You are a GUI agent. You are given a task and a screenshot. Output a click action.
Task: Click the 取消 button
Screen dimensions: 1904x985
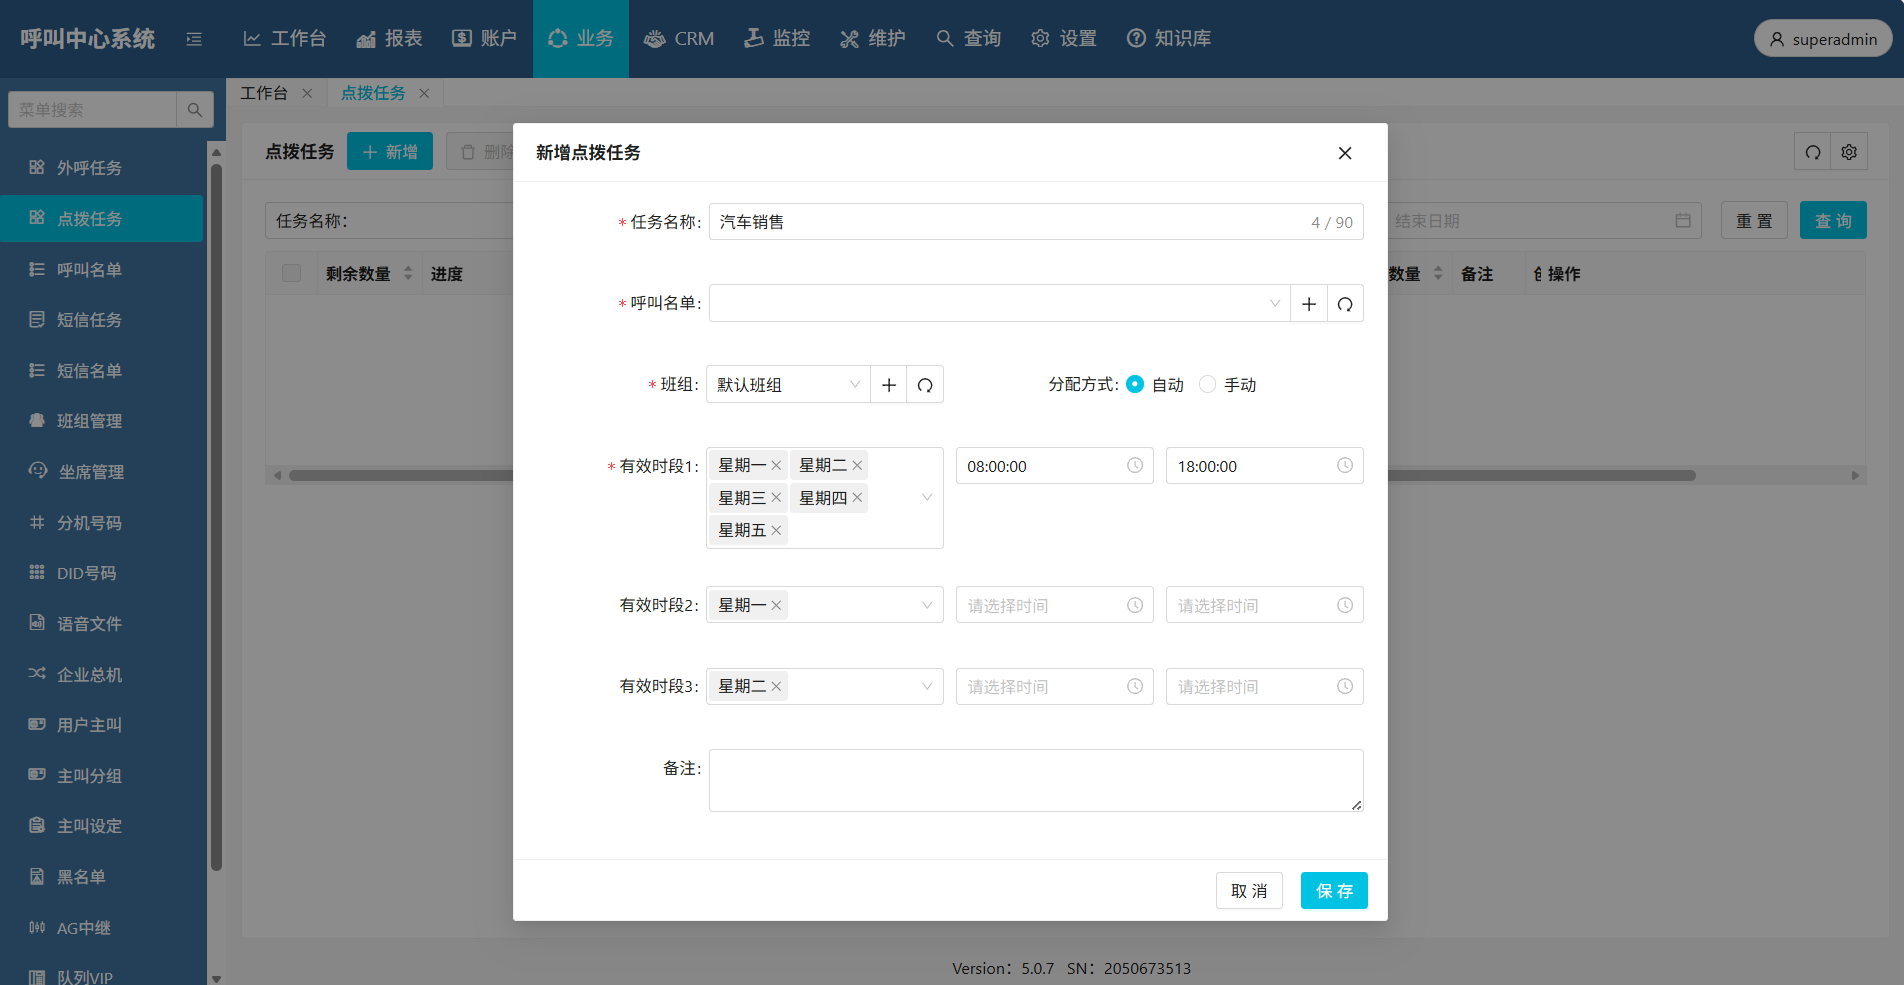coord(1248,891)
